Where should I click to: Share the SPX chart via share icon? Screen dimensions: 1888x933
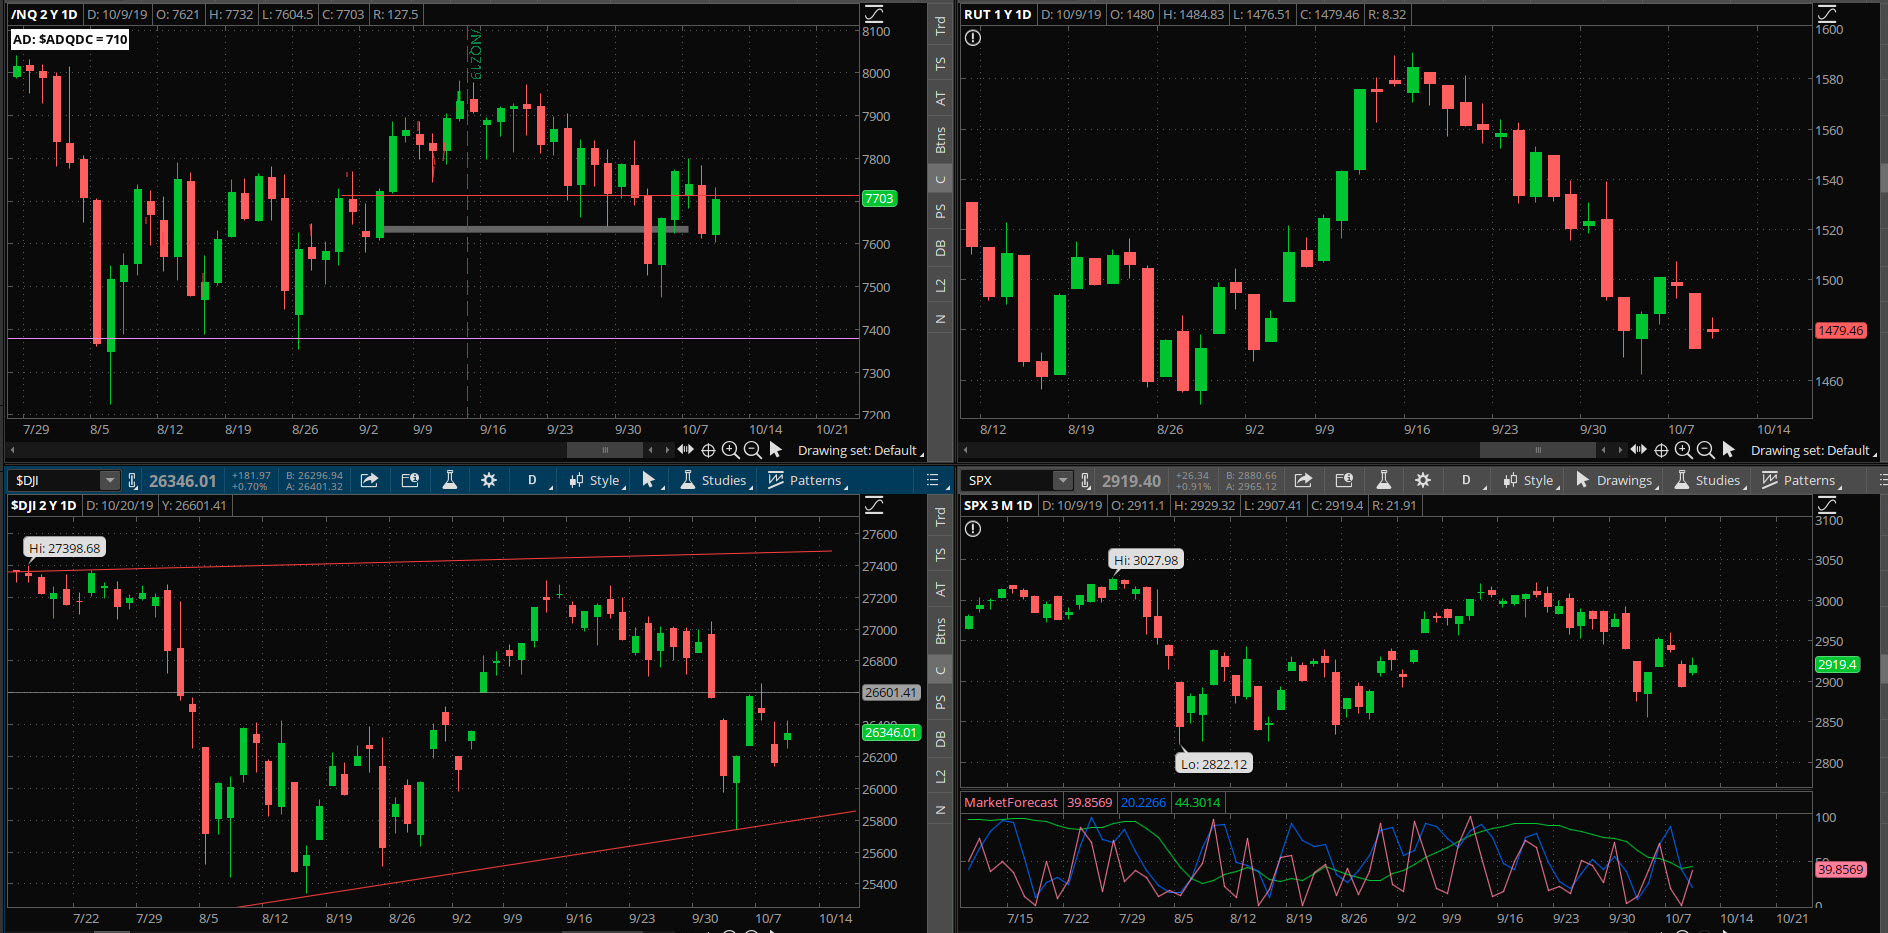1303,480
